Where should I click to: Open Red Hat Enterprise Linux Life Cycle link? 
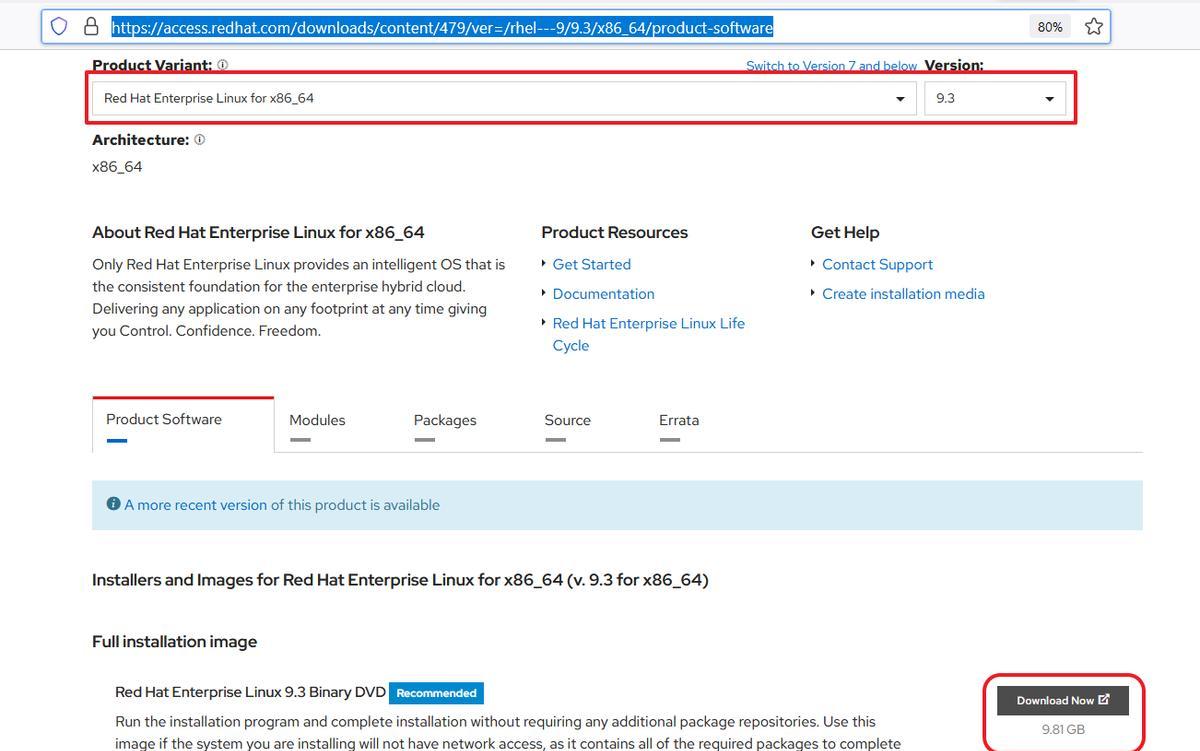point(649,334)
